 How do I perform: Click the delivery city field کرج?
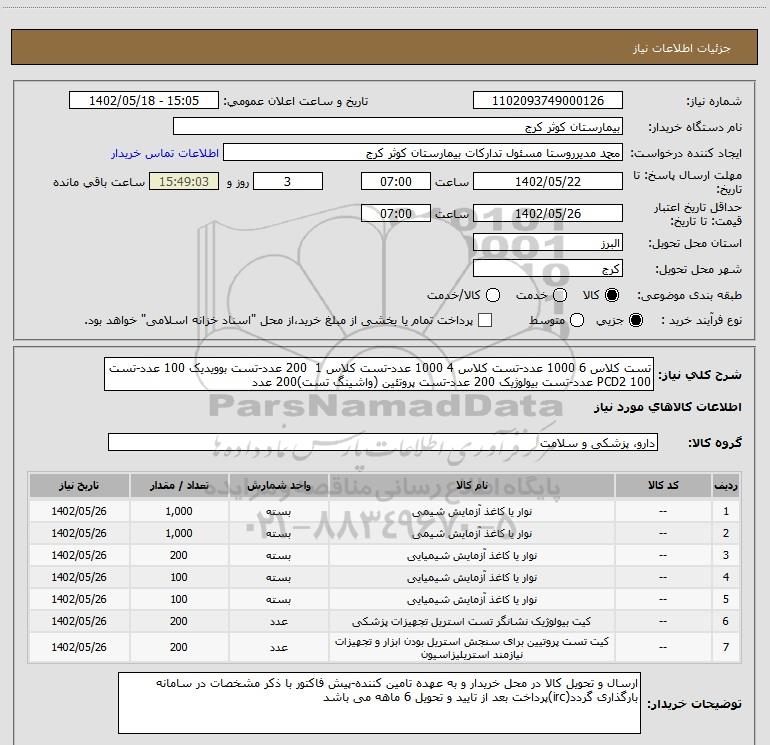tap(548, 269)
